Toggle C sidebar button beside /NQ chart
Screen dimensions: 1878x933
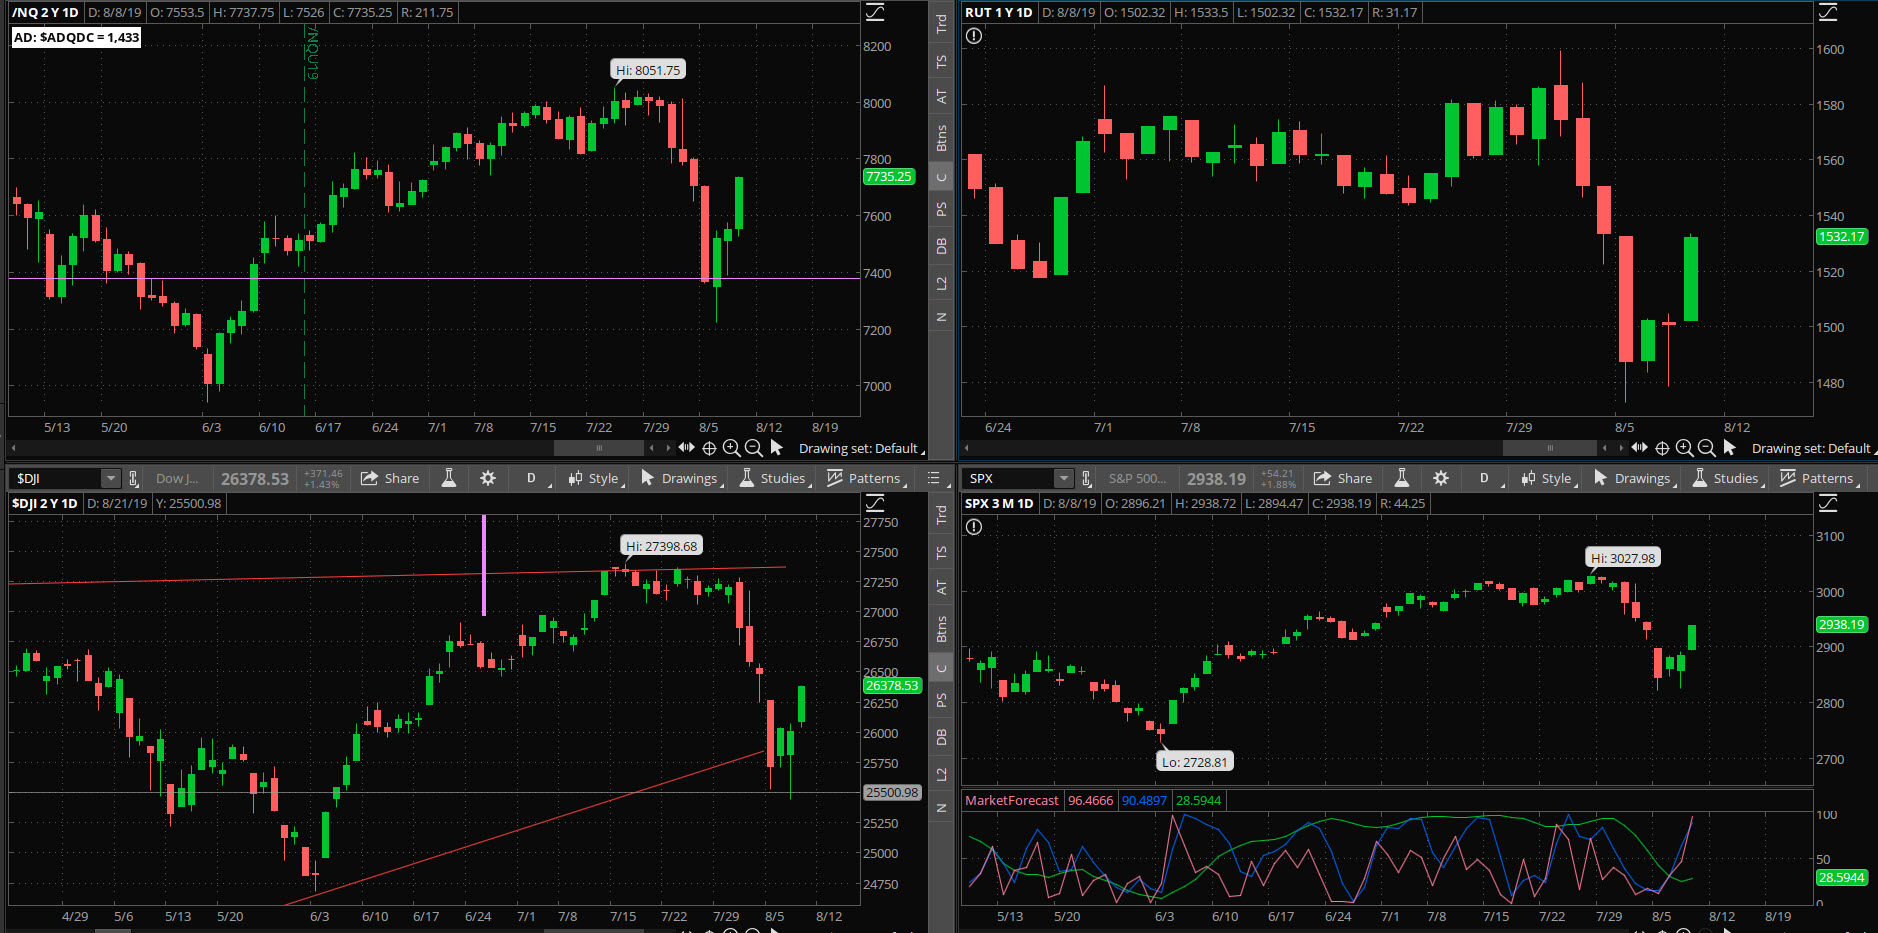[941, 178]
